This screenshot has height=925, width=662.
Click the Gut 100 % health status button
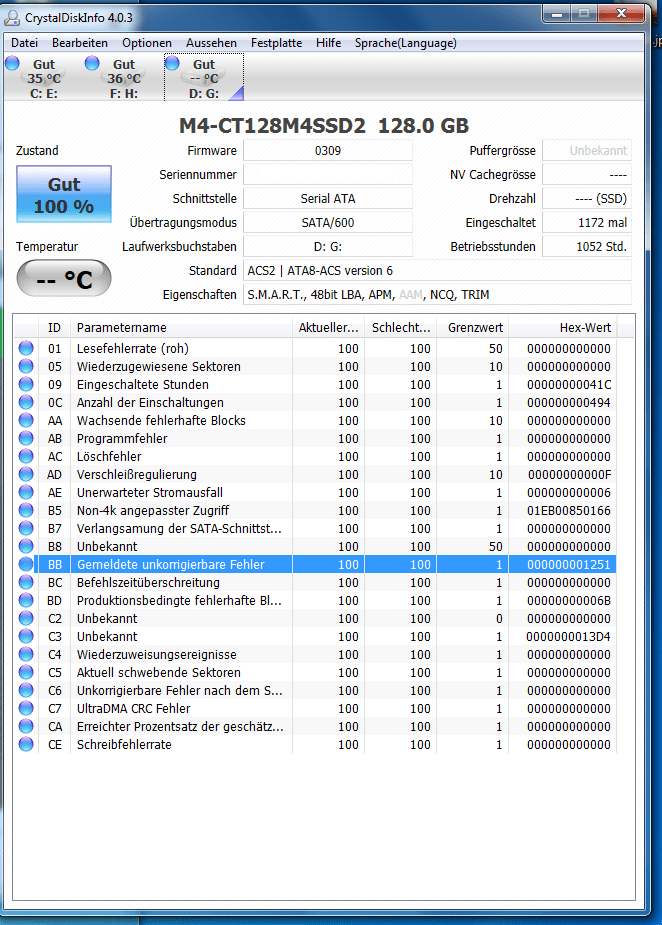click(64, 195)
